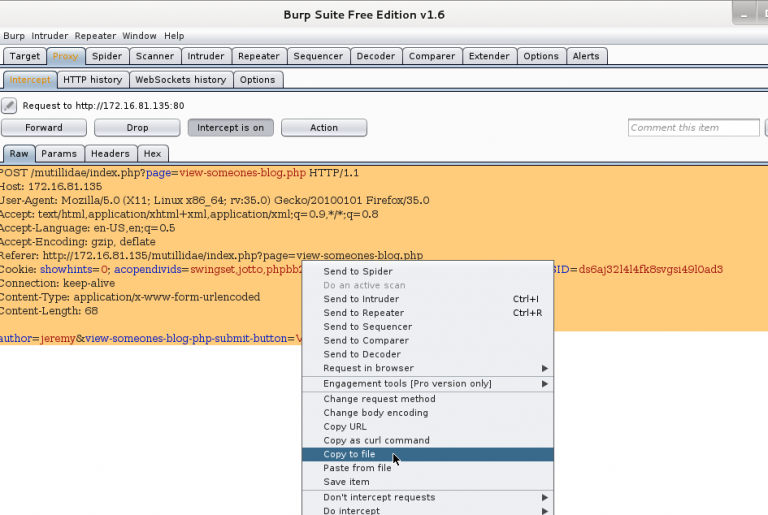
Task: Minimize the Burp Suite window
Action: pos(744,14)
